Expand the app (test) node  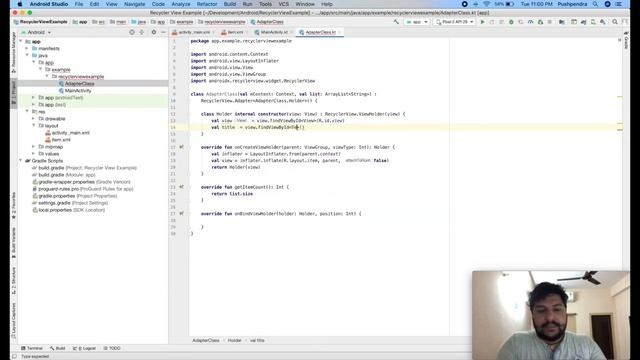click(33, 104)
